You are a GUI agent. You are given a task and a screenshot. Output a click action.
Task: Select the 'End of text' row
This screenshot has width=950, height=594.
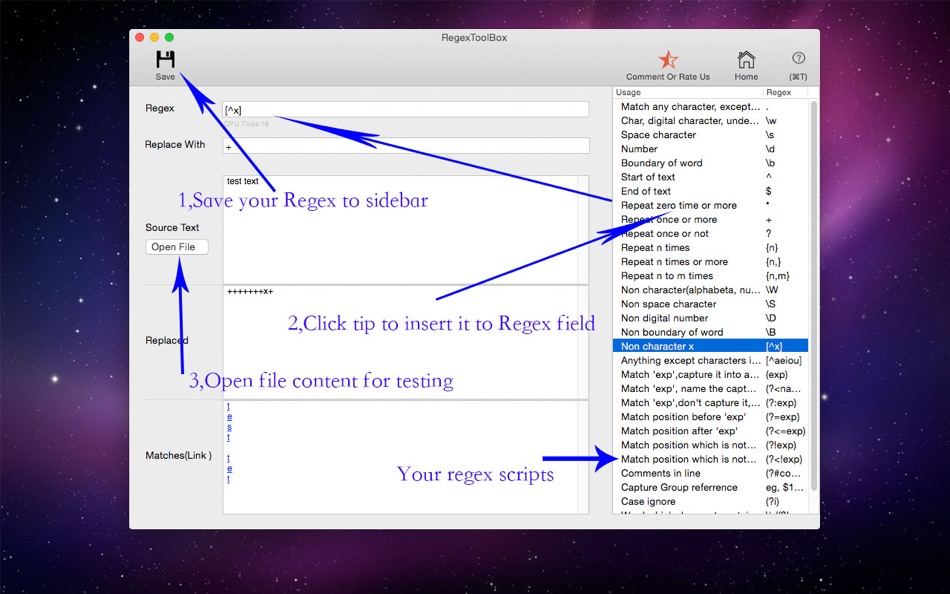coord(710,191)
